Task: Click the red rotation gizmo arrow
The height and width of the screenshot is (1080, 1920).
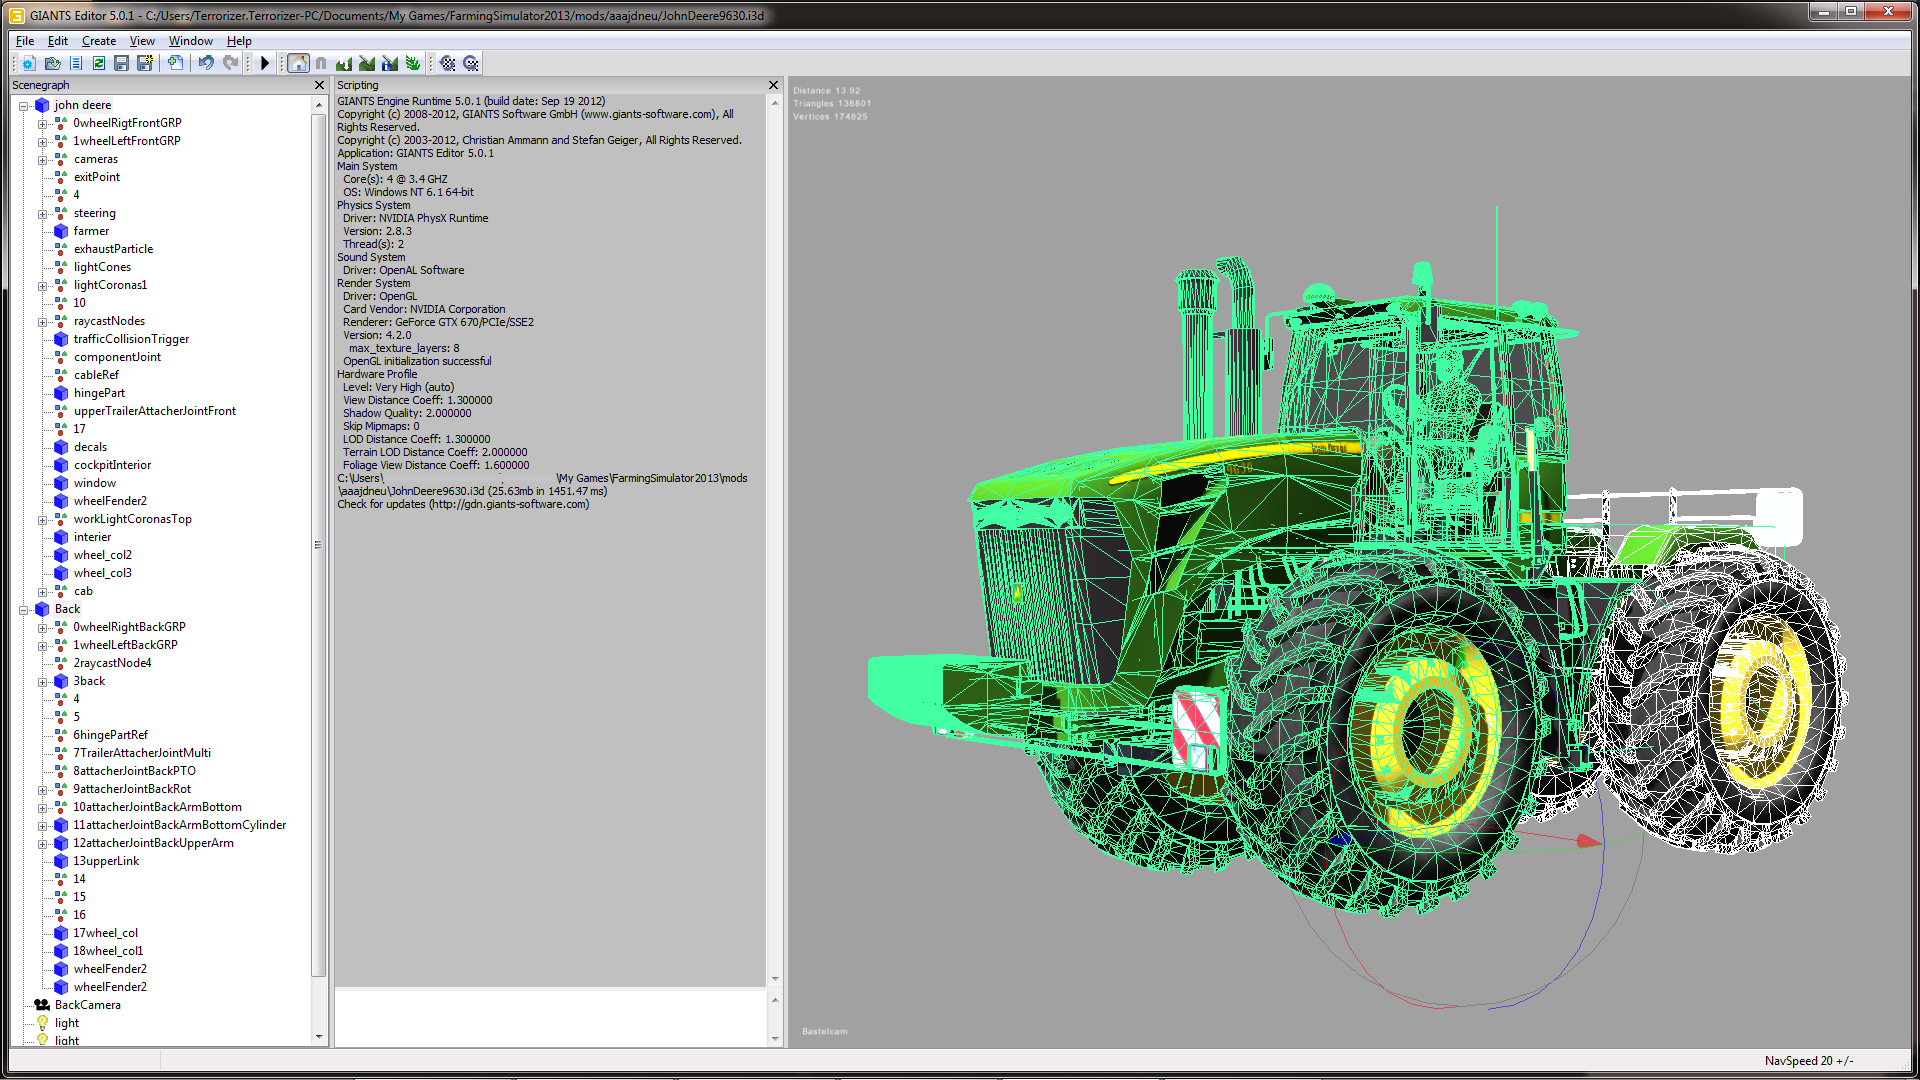Action: pyautogui.click(x=1588, y=841)
